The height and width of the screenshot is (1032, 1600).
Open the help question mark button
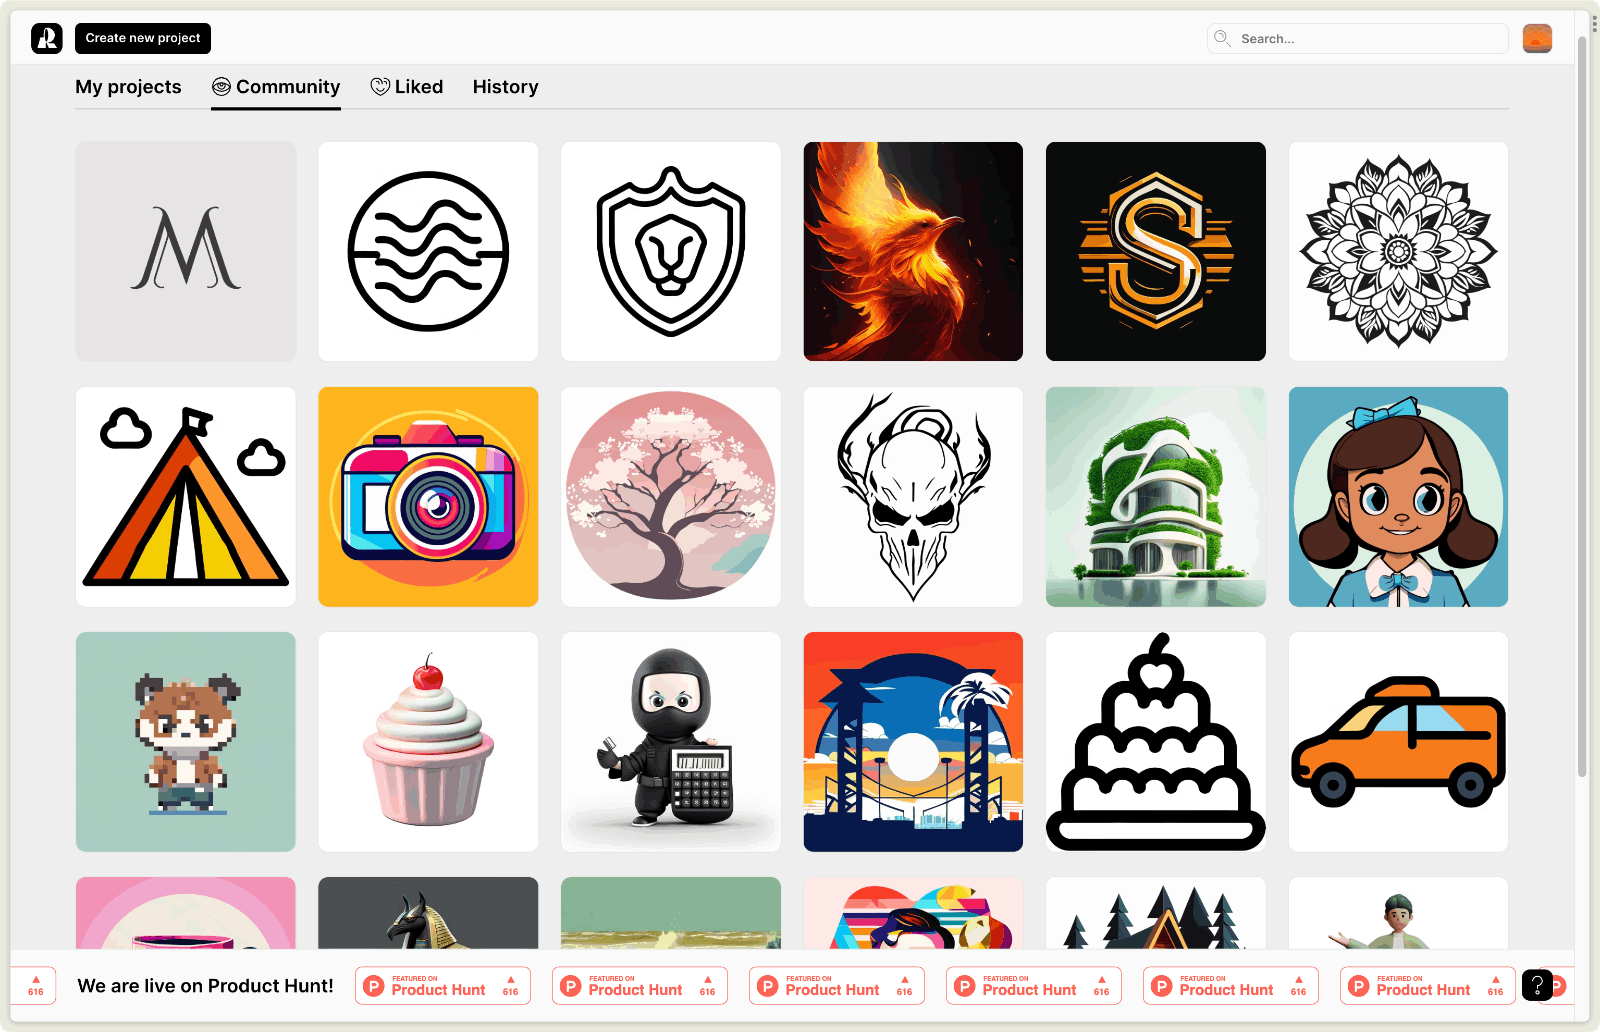1537,986
